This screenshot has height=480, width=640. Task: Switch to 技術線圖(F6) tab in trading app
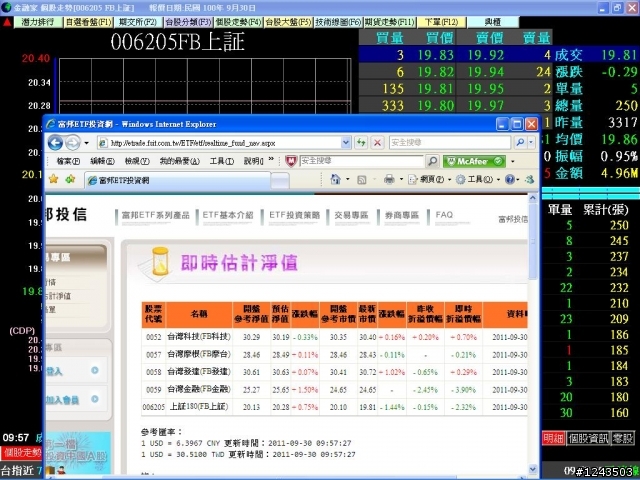pyautogui.click(x=338, y=22)
